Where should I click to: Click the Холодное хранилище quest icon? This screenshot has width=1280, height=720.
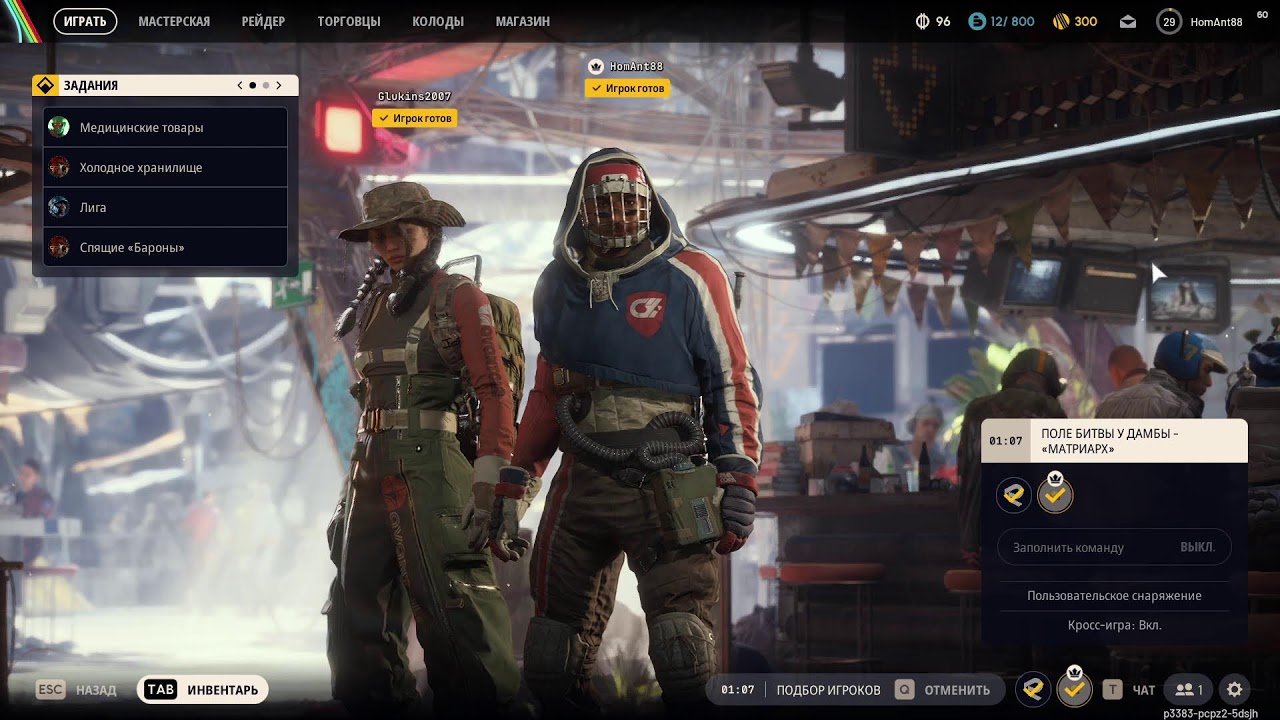pos(59,167)
